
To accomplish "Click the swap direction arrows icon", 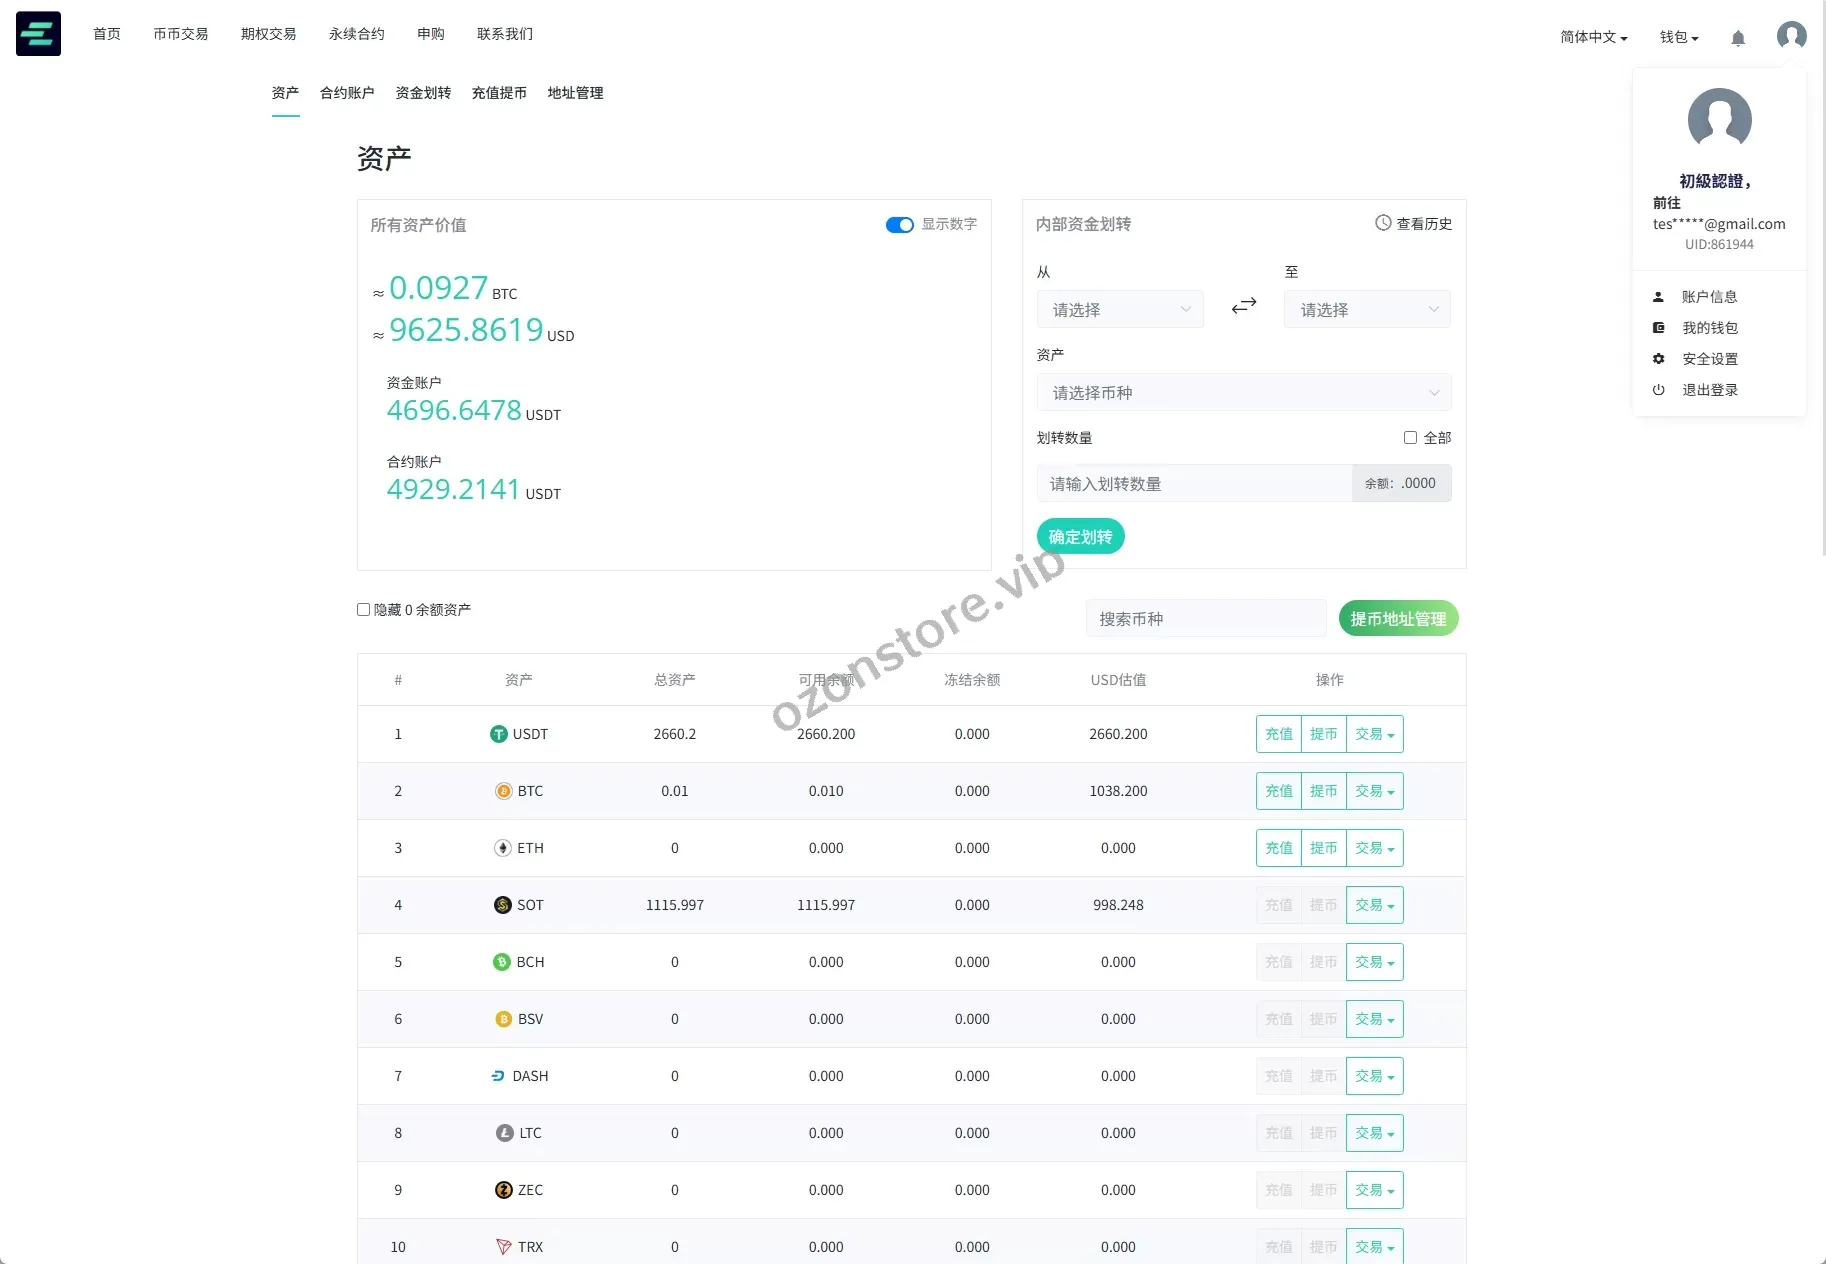I will pos(1243,306).
